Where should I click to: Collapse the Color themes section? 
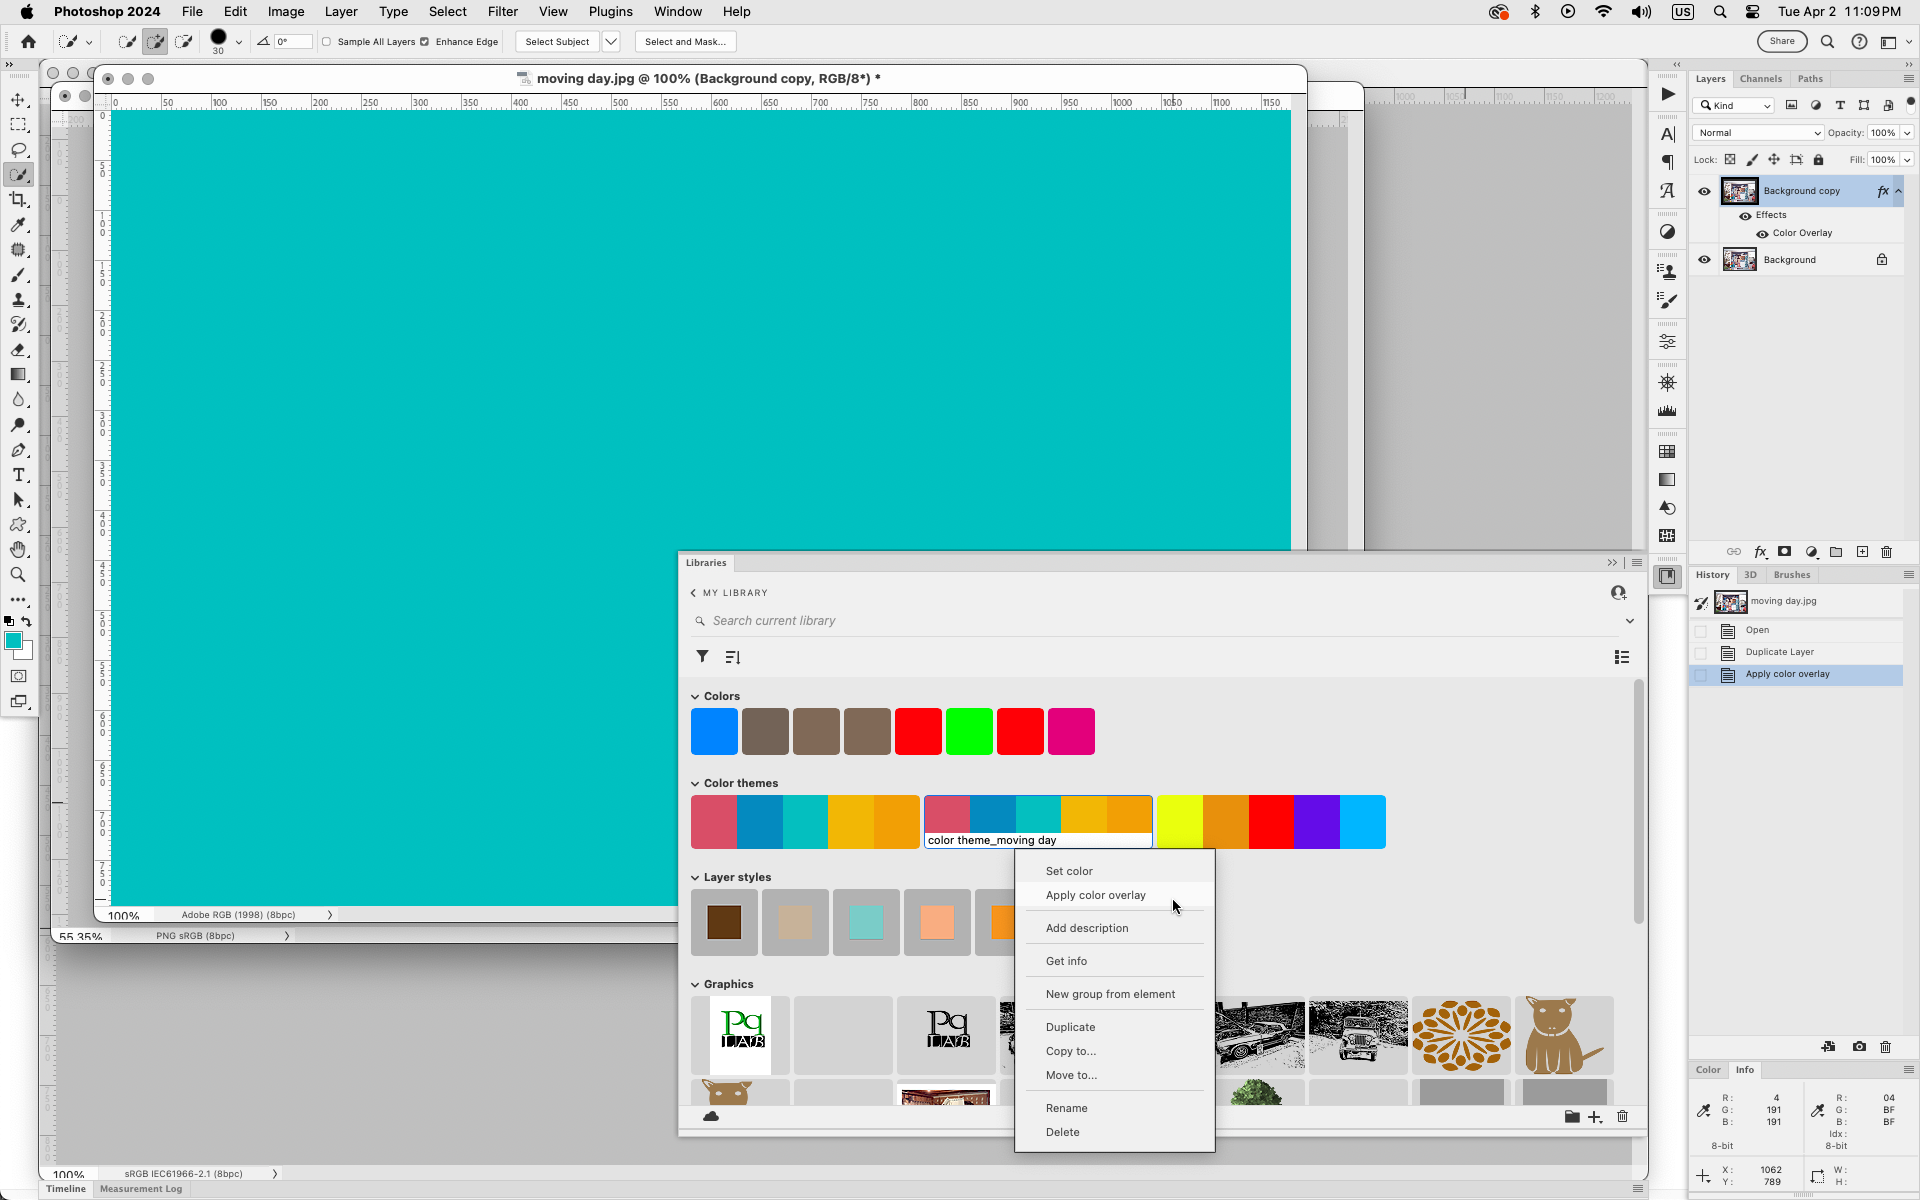(695, 783)
